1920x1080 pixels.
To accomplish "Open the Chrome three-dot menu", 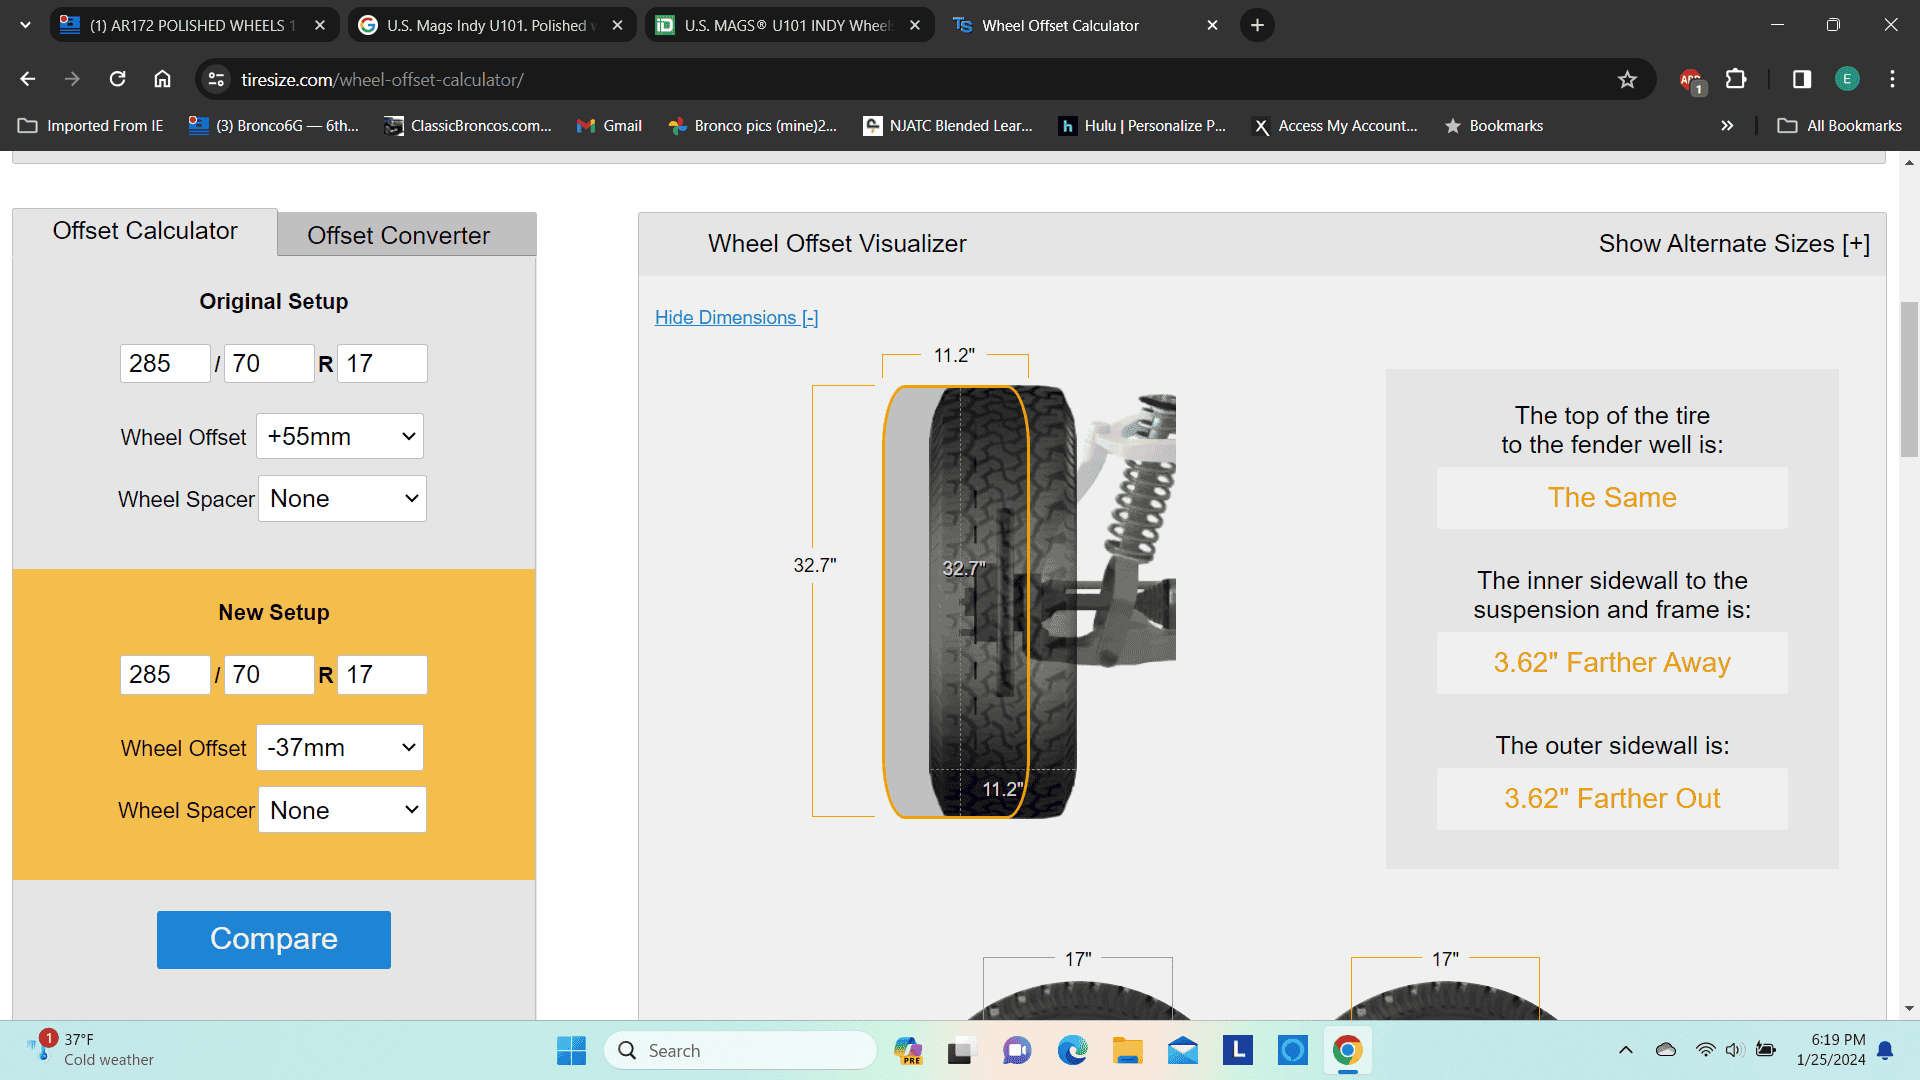I will coord(1892,79).
